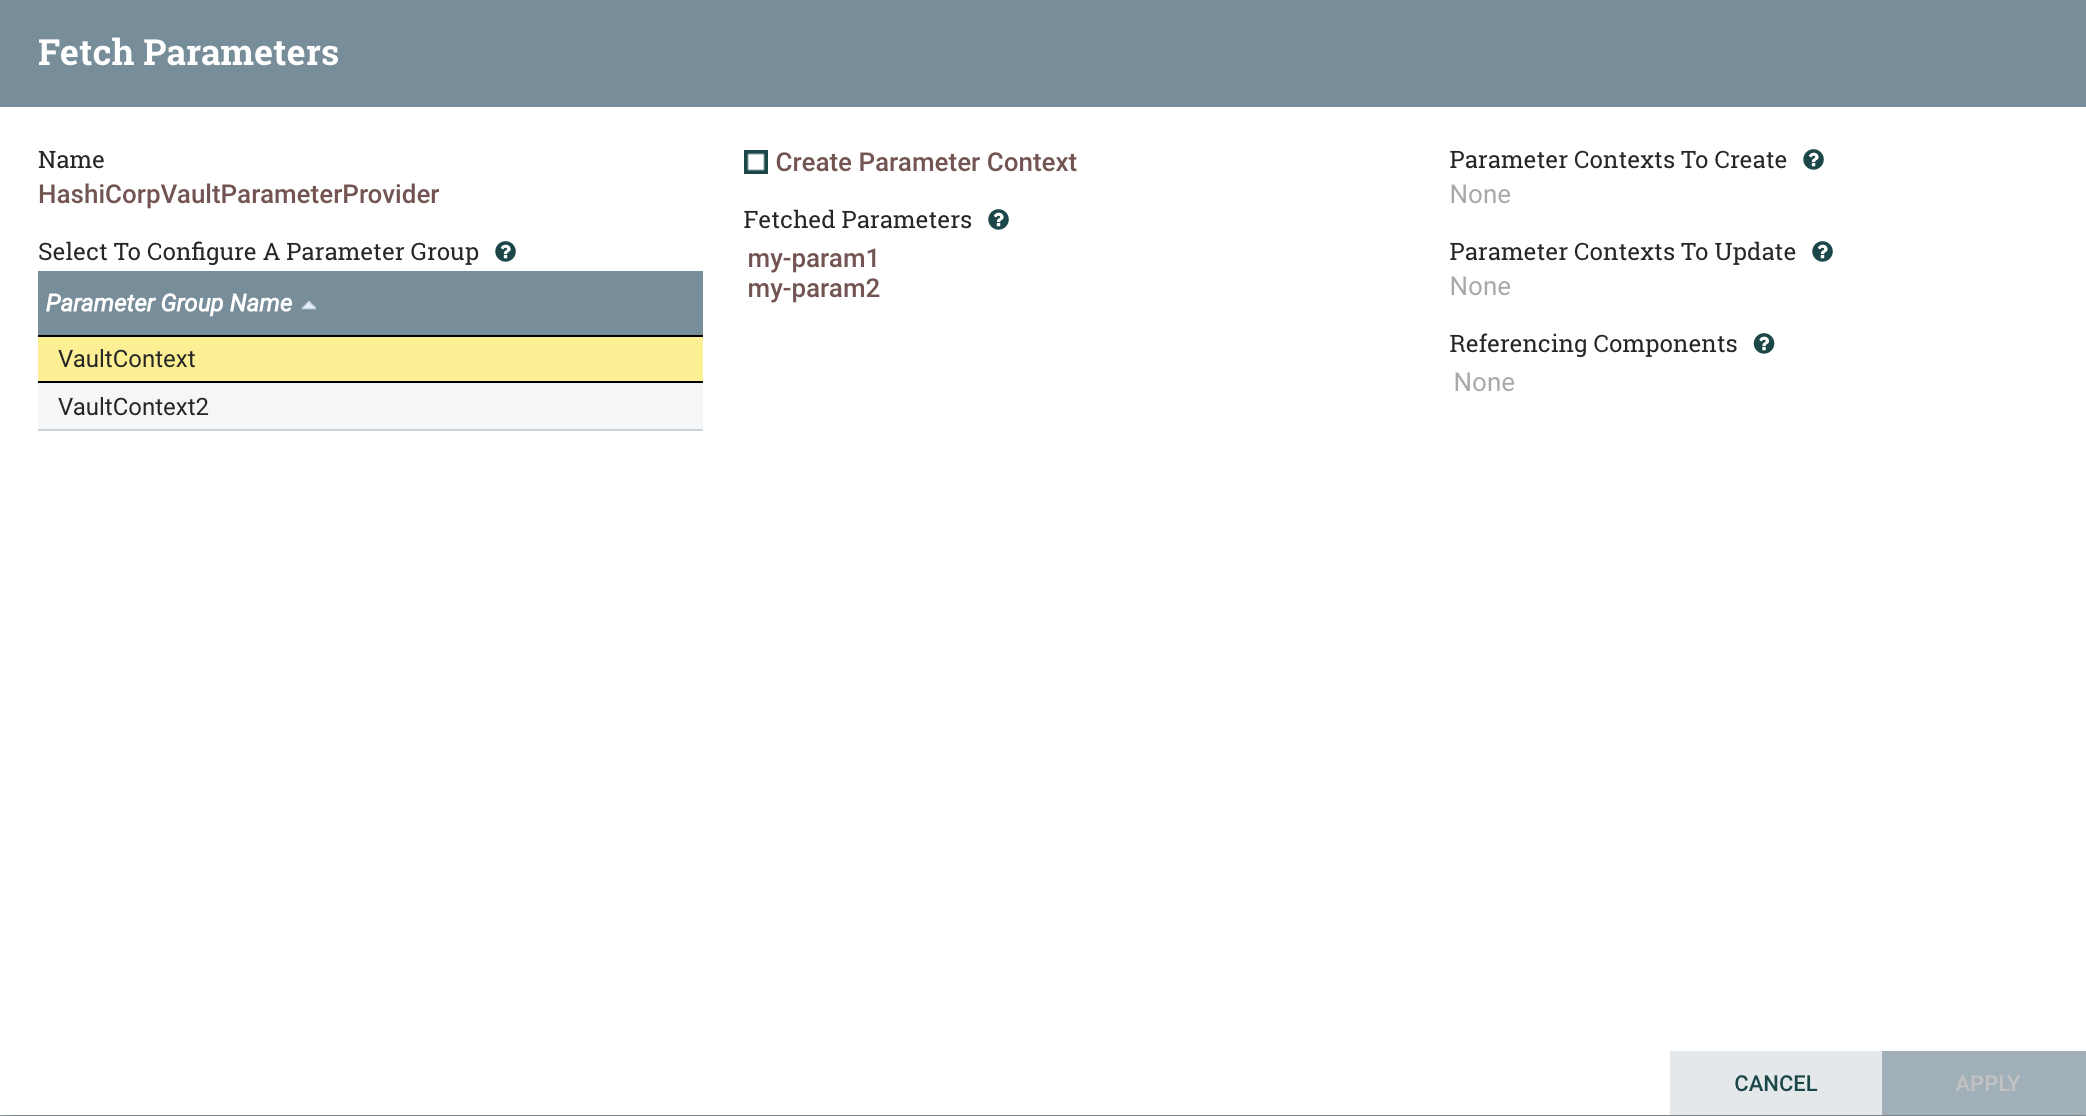Select the VaultContext2 parameter group row

pyautogui.click(x=370, y=407)
